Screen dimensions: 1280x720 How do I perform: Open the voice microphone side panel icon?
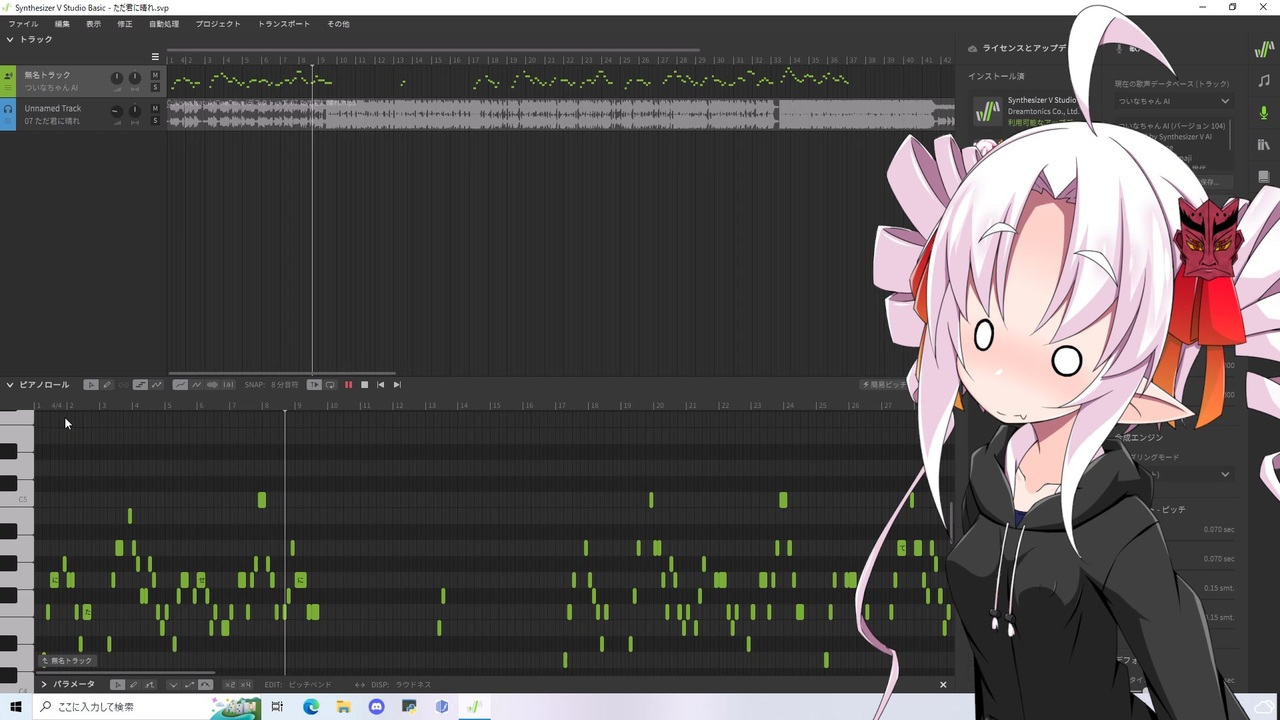[1264, 113]
